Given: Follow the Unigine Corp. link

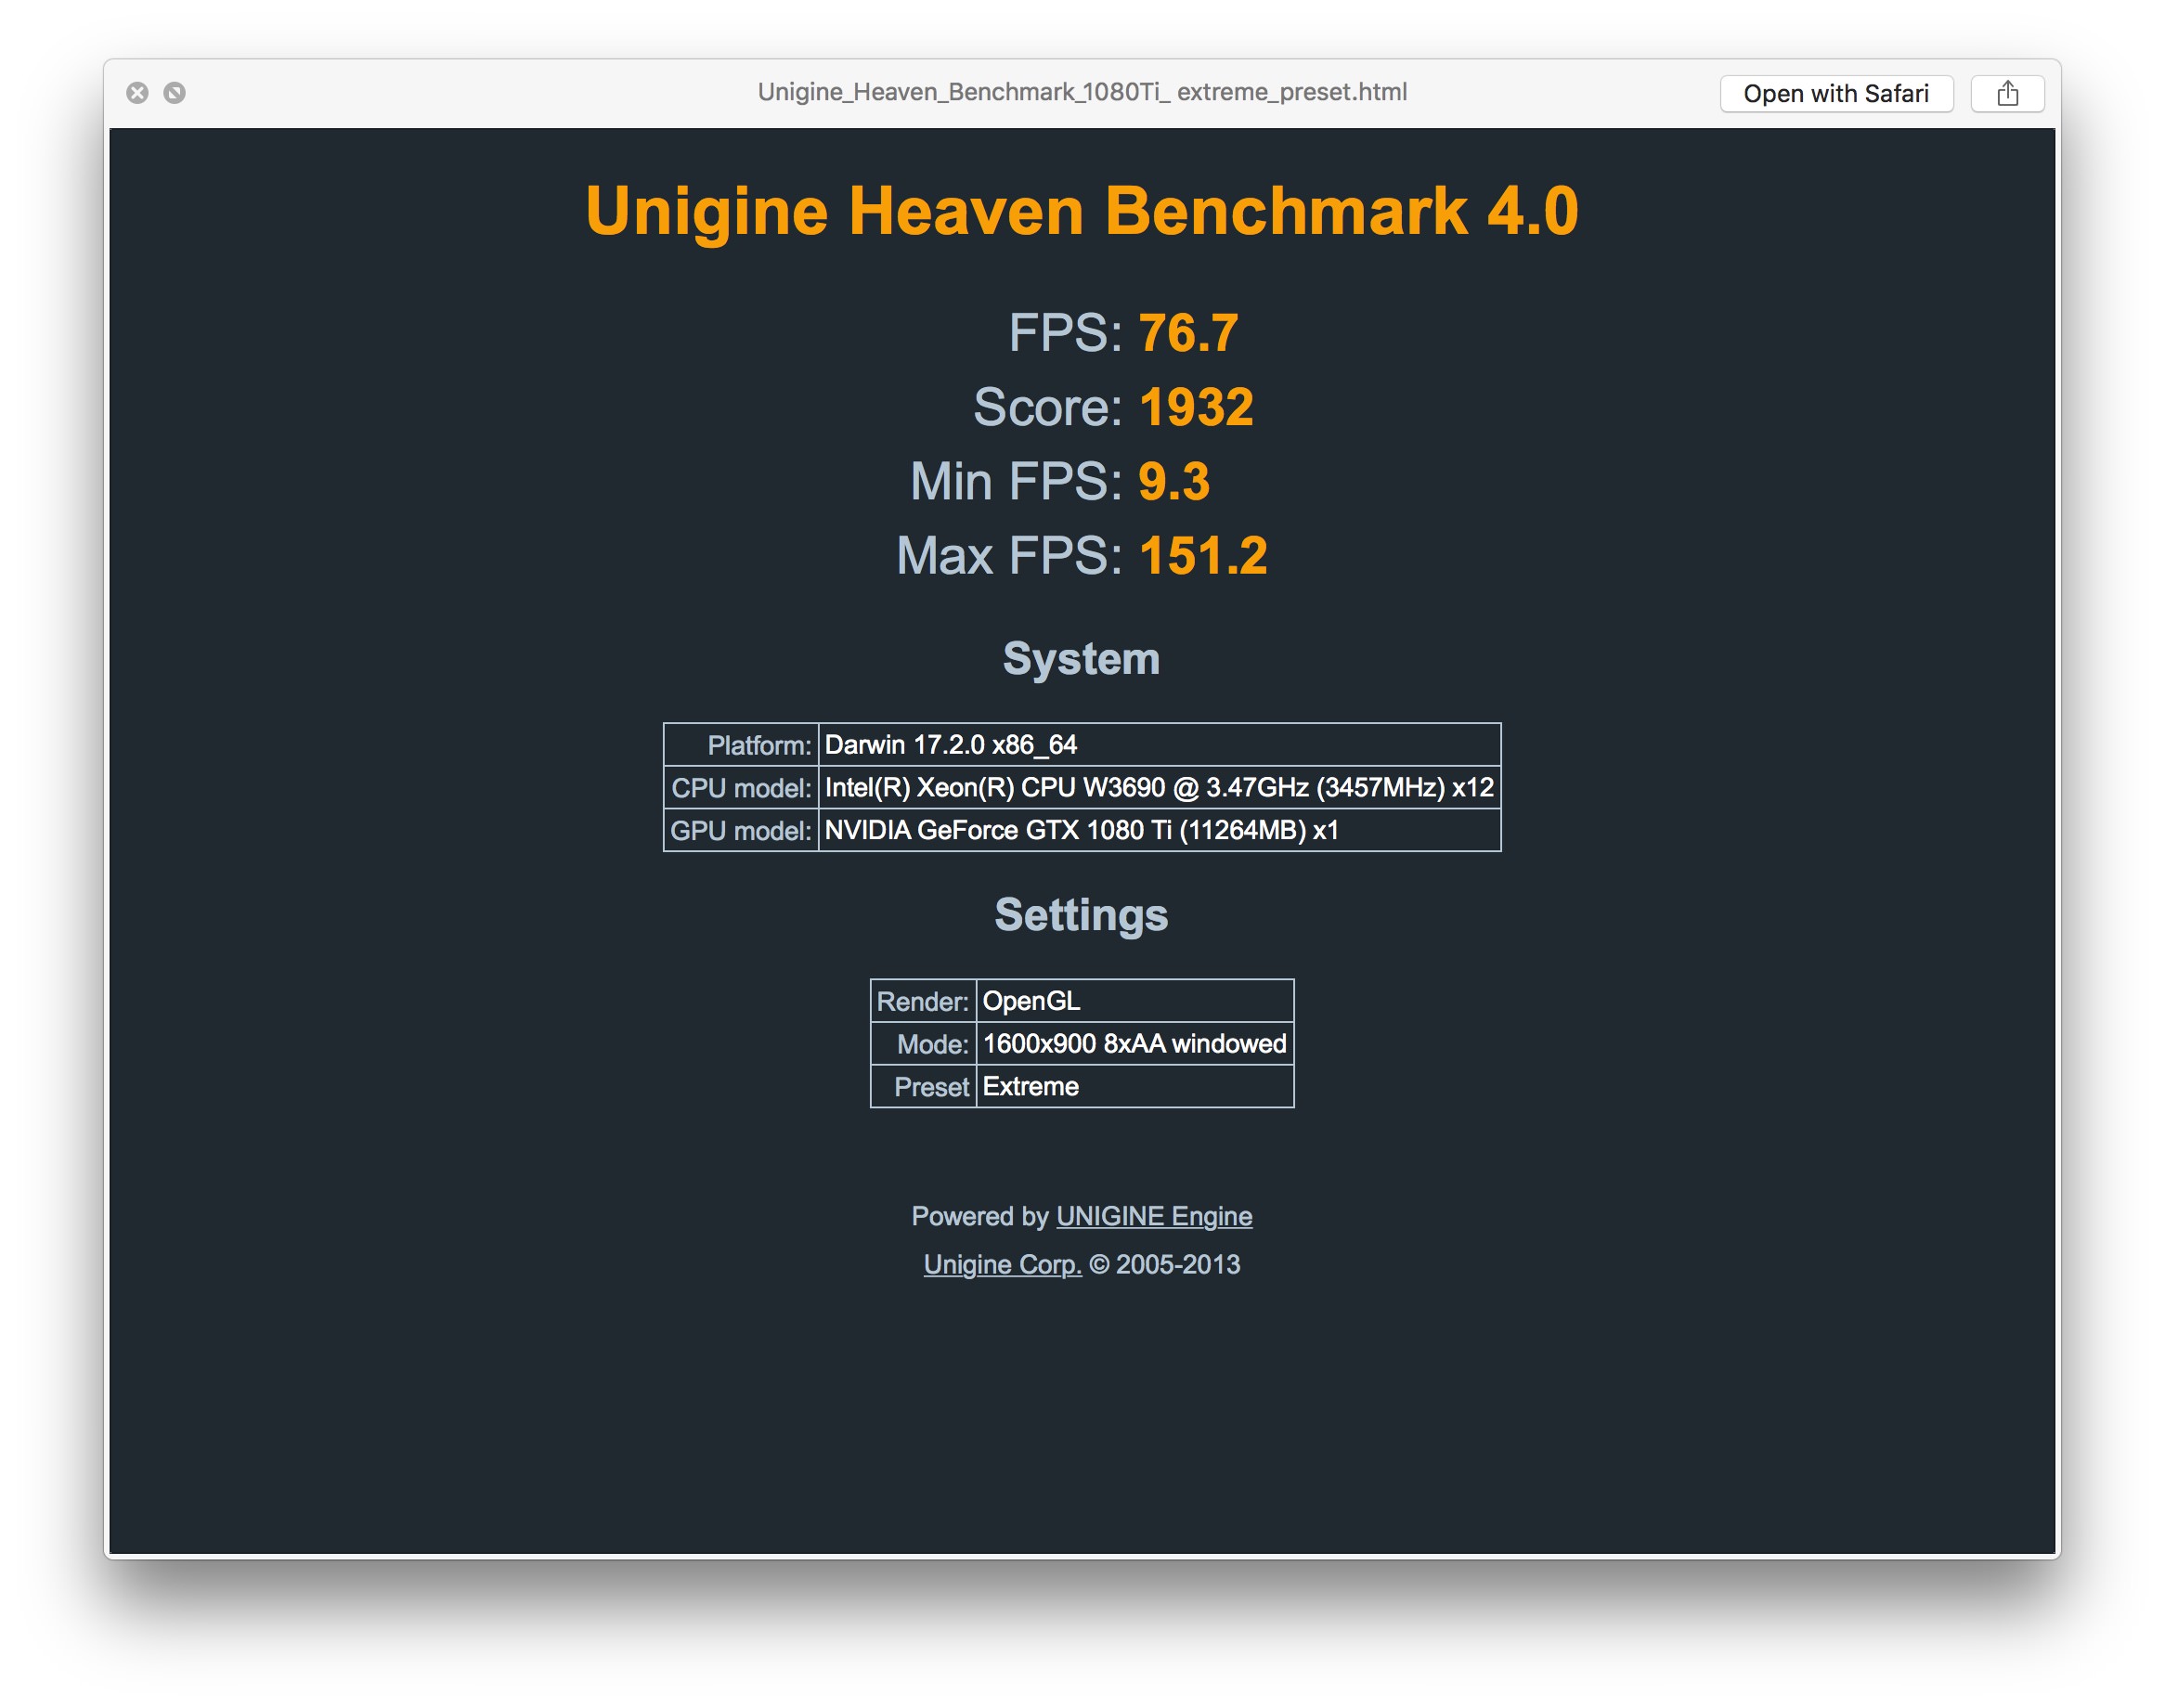Looking at the screenshot, I should (x=1002, y=1264).
